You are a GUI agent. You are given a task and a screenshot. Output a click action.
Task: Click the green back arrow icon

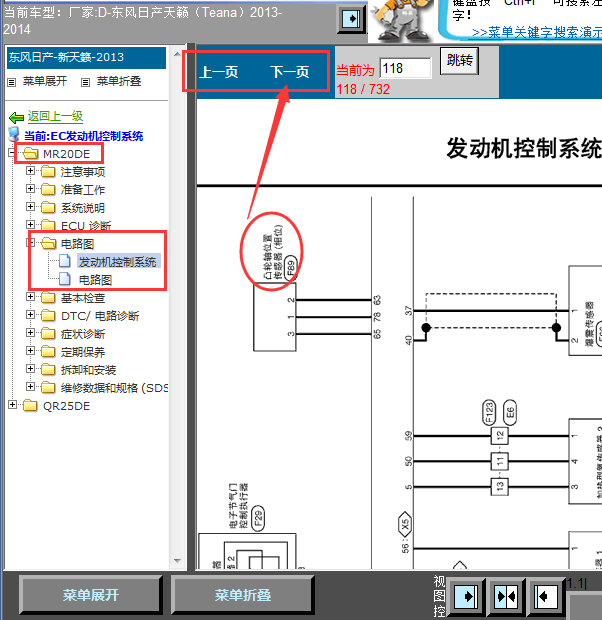16,117
